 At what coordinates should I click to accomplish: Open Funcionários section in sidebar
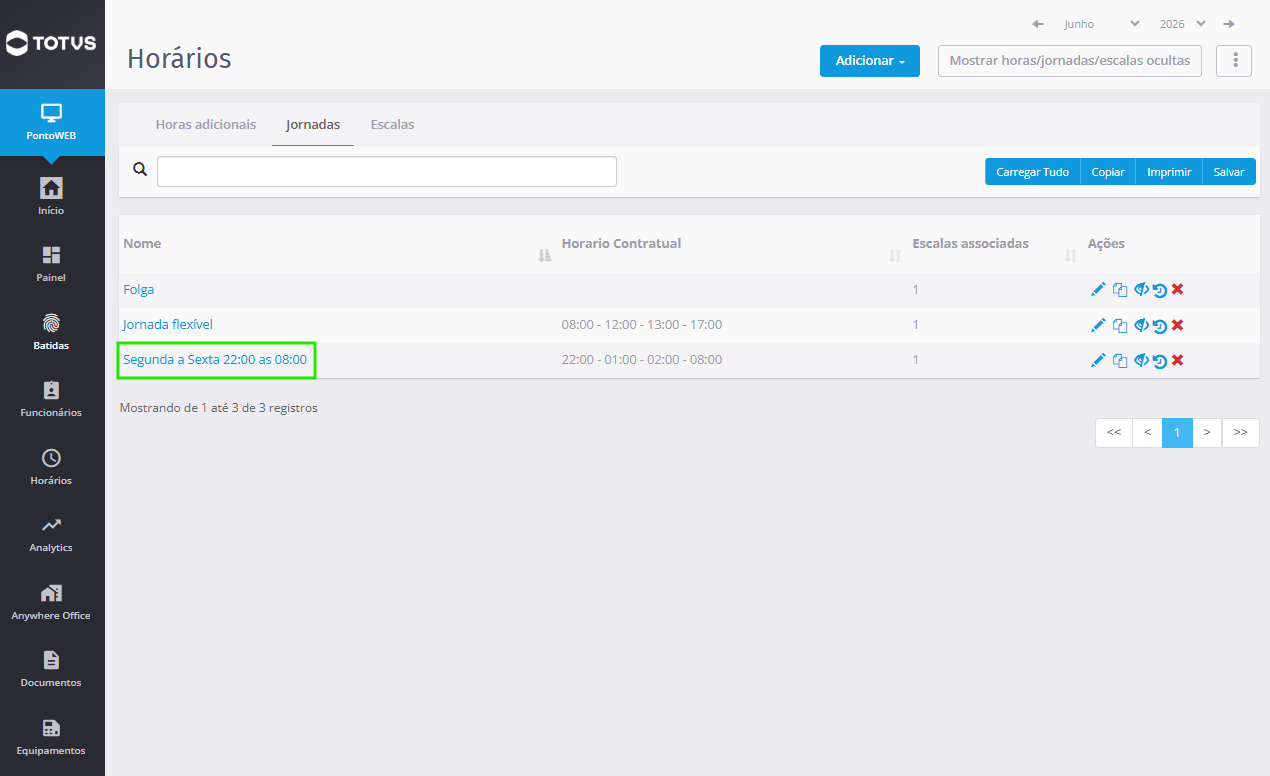tap(51, 399)
